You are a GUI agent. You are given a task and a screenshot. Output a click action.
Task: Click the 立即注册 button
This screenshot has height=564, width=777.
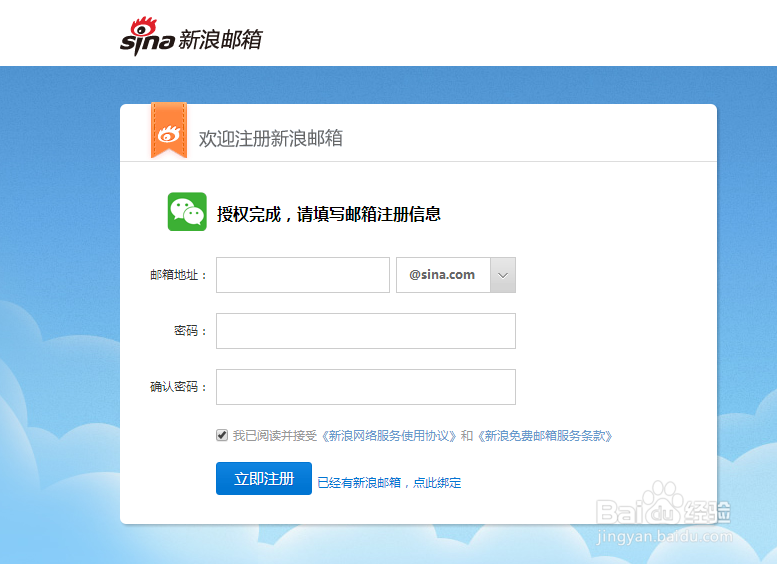point(264,478)
